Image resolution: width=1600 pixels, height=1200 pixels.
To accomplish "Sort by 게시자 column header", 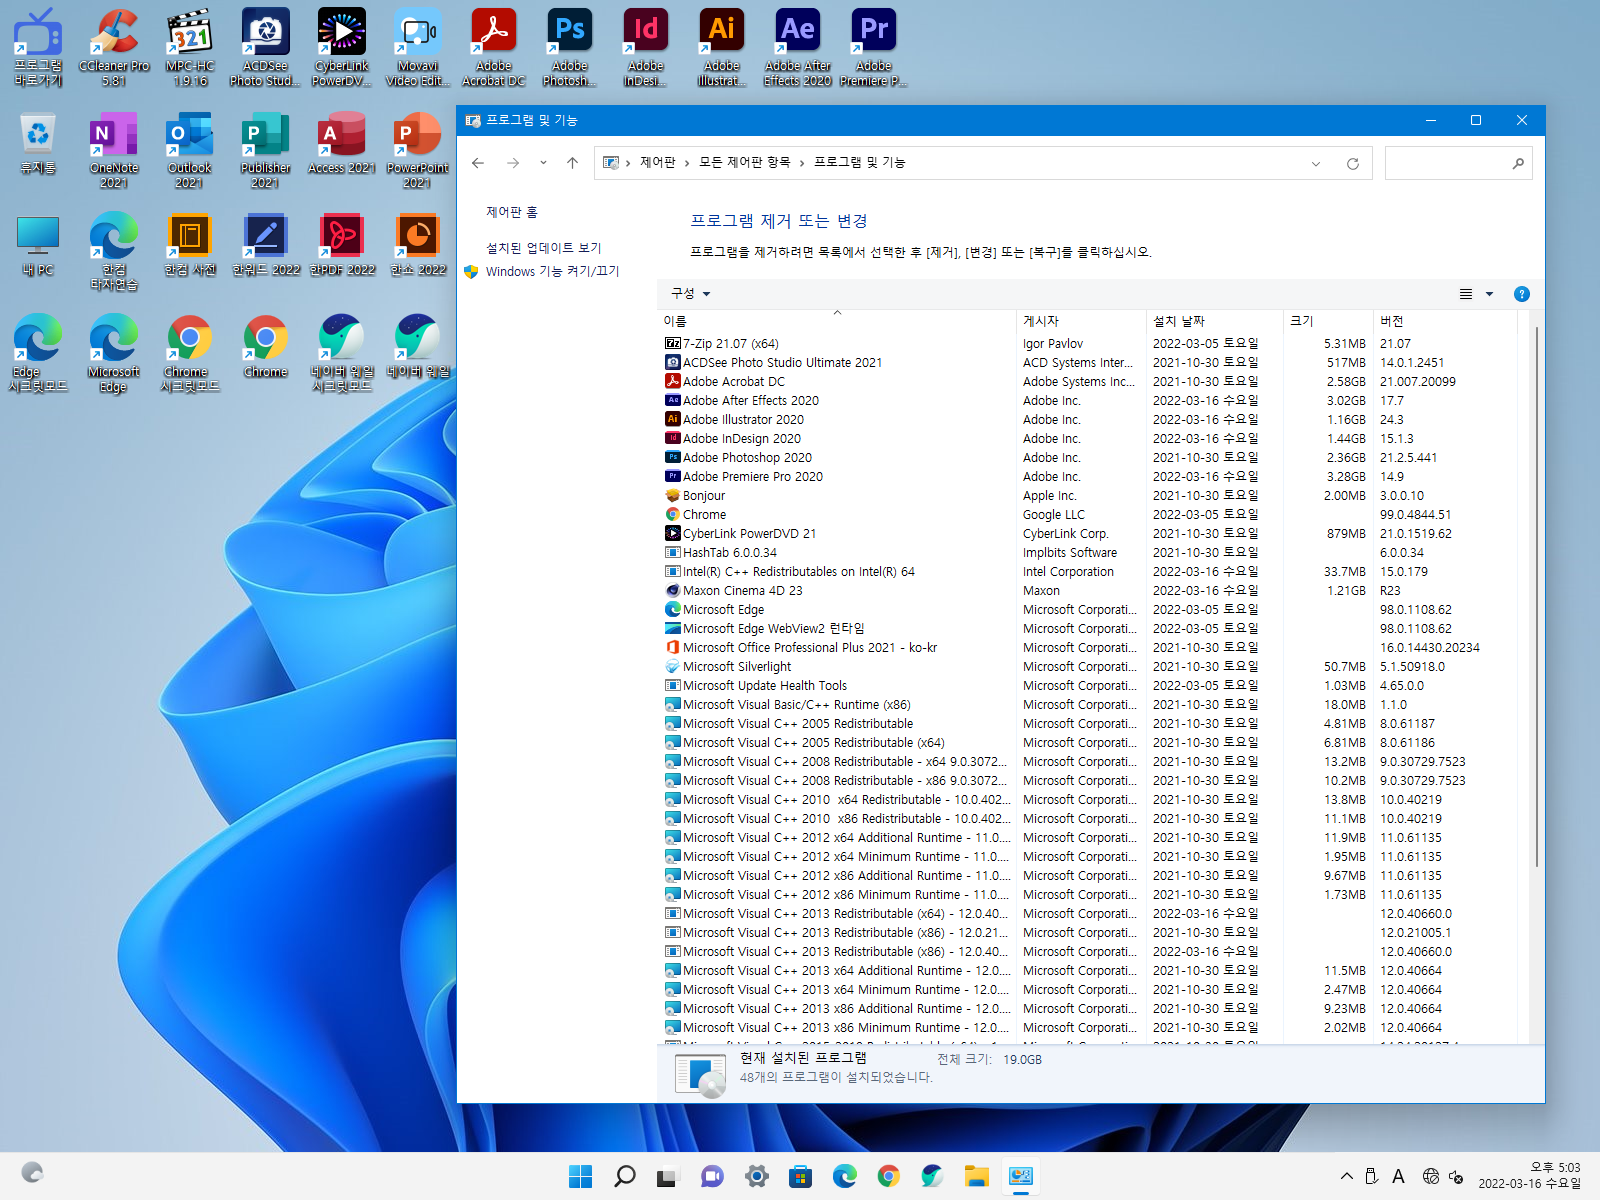I will coord(1081,321).
